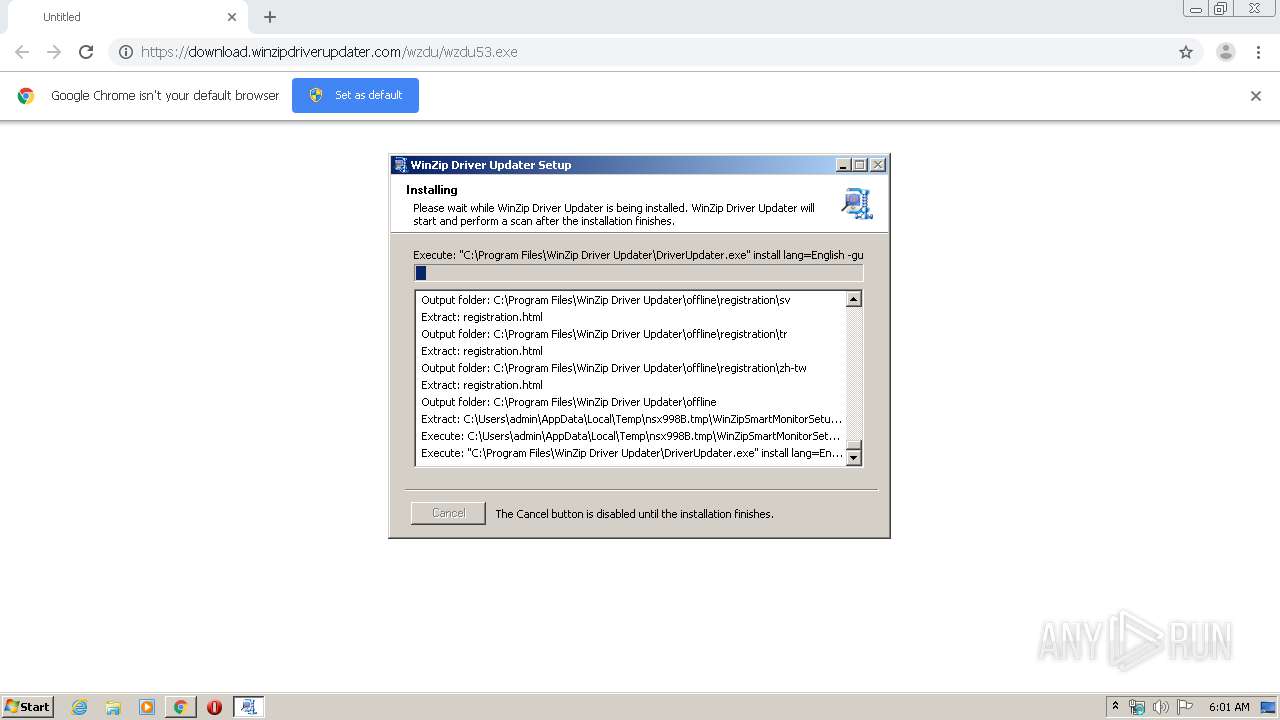Restore down the Chrome browser window
The height and width of the screenshot is (720, 1280).
pyautogui.click(x=1221, y=9)
